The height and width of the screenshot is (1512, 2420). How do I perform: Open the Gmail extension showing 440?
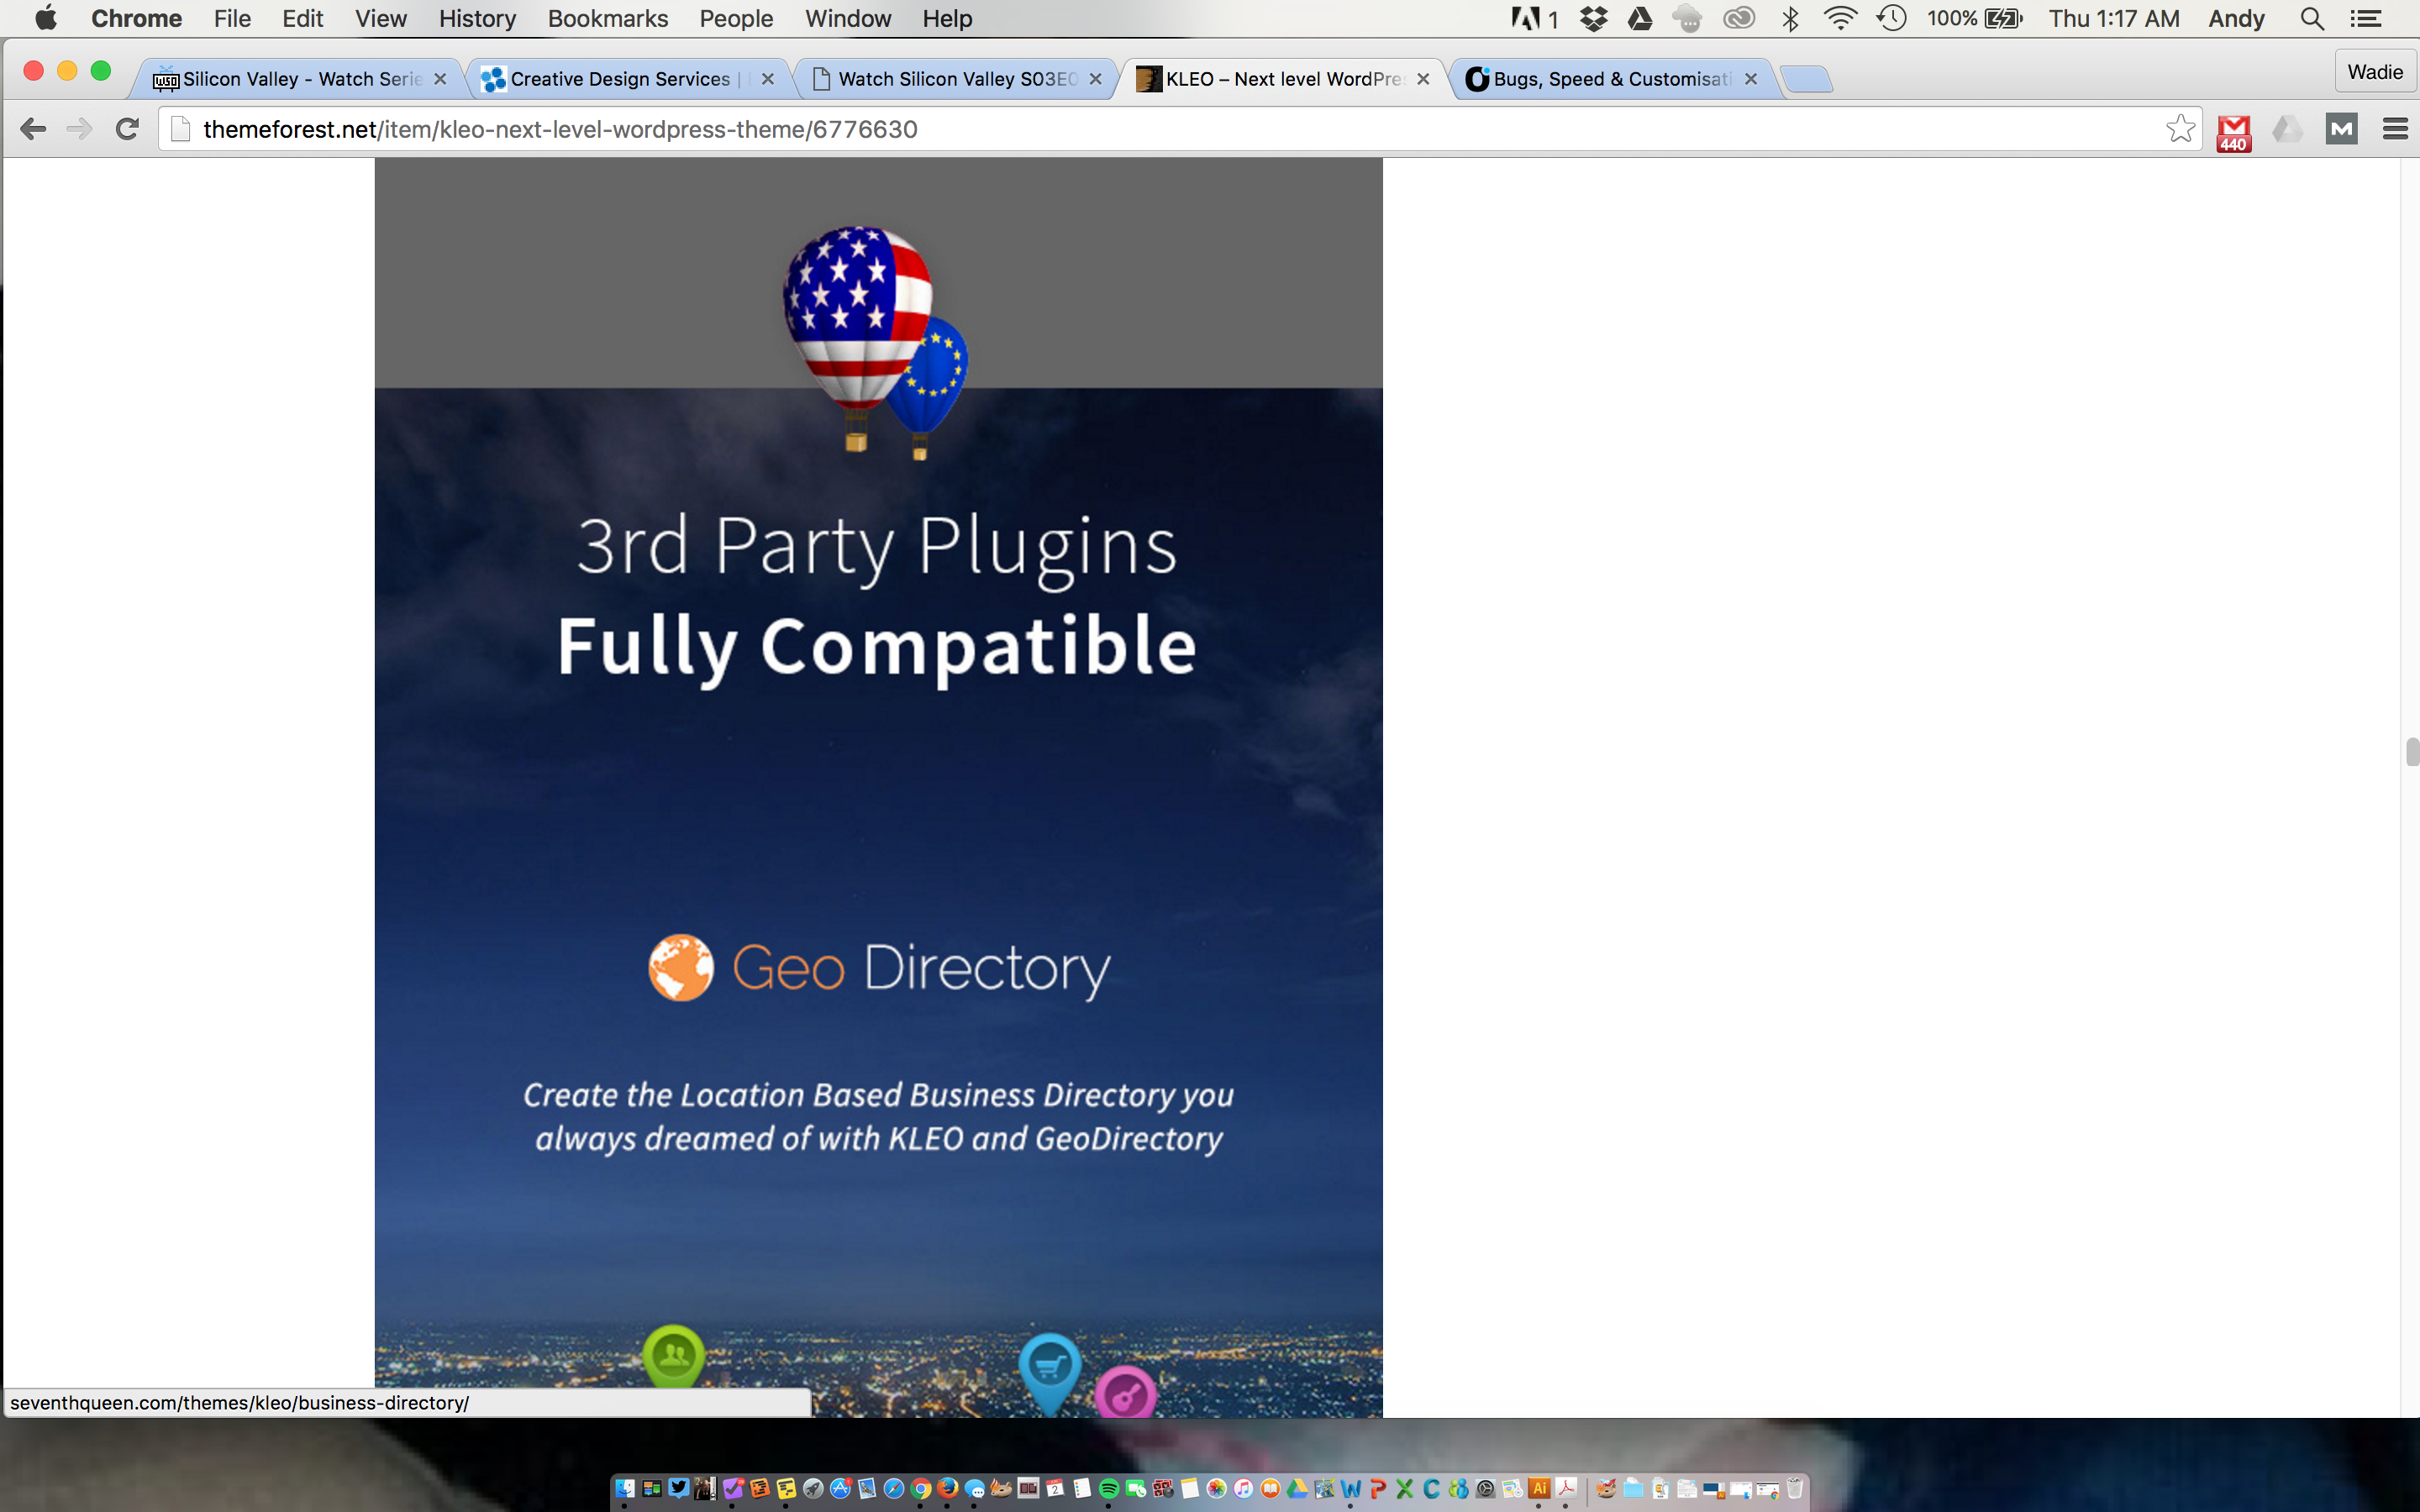[2233, 132]
